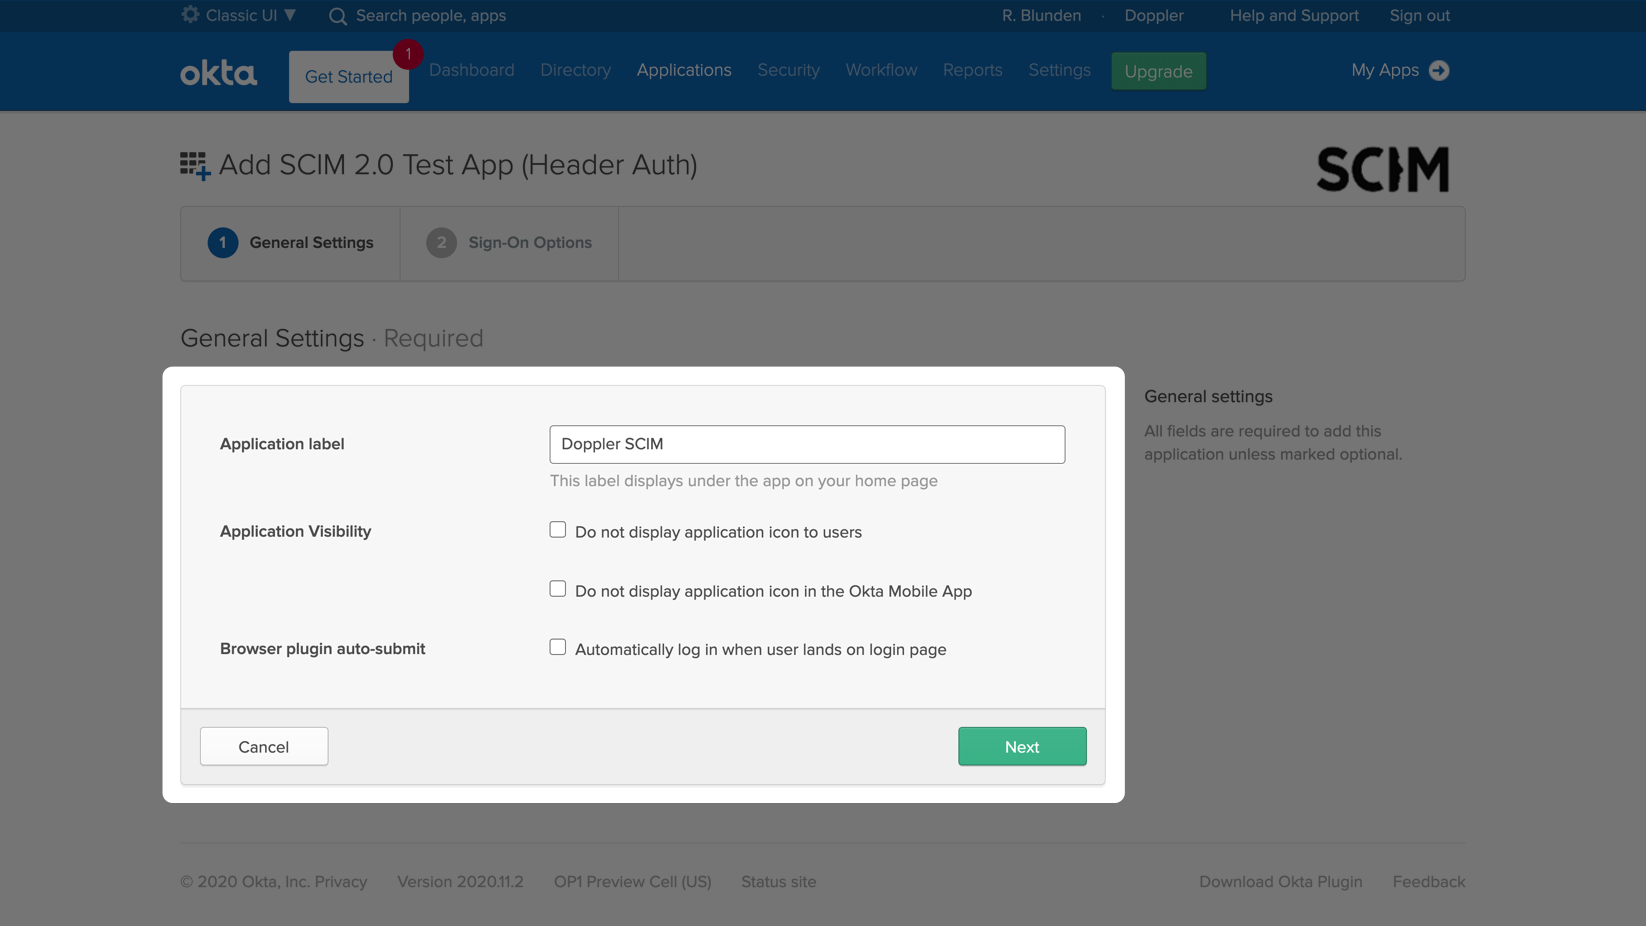Viewport: 1646px width, 926px height.
Task: Click the step 1 circle icon
Action: 223,243
